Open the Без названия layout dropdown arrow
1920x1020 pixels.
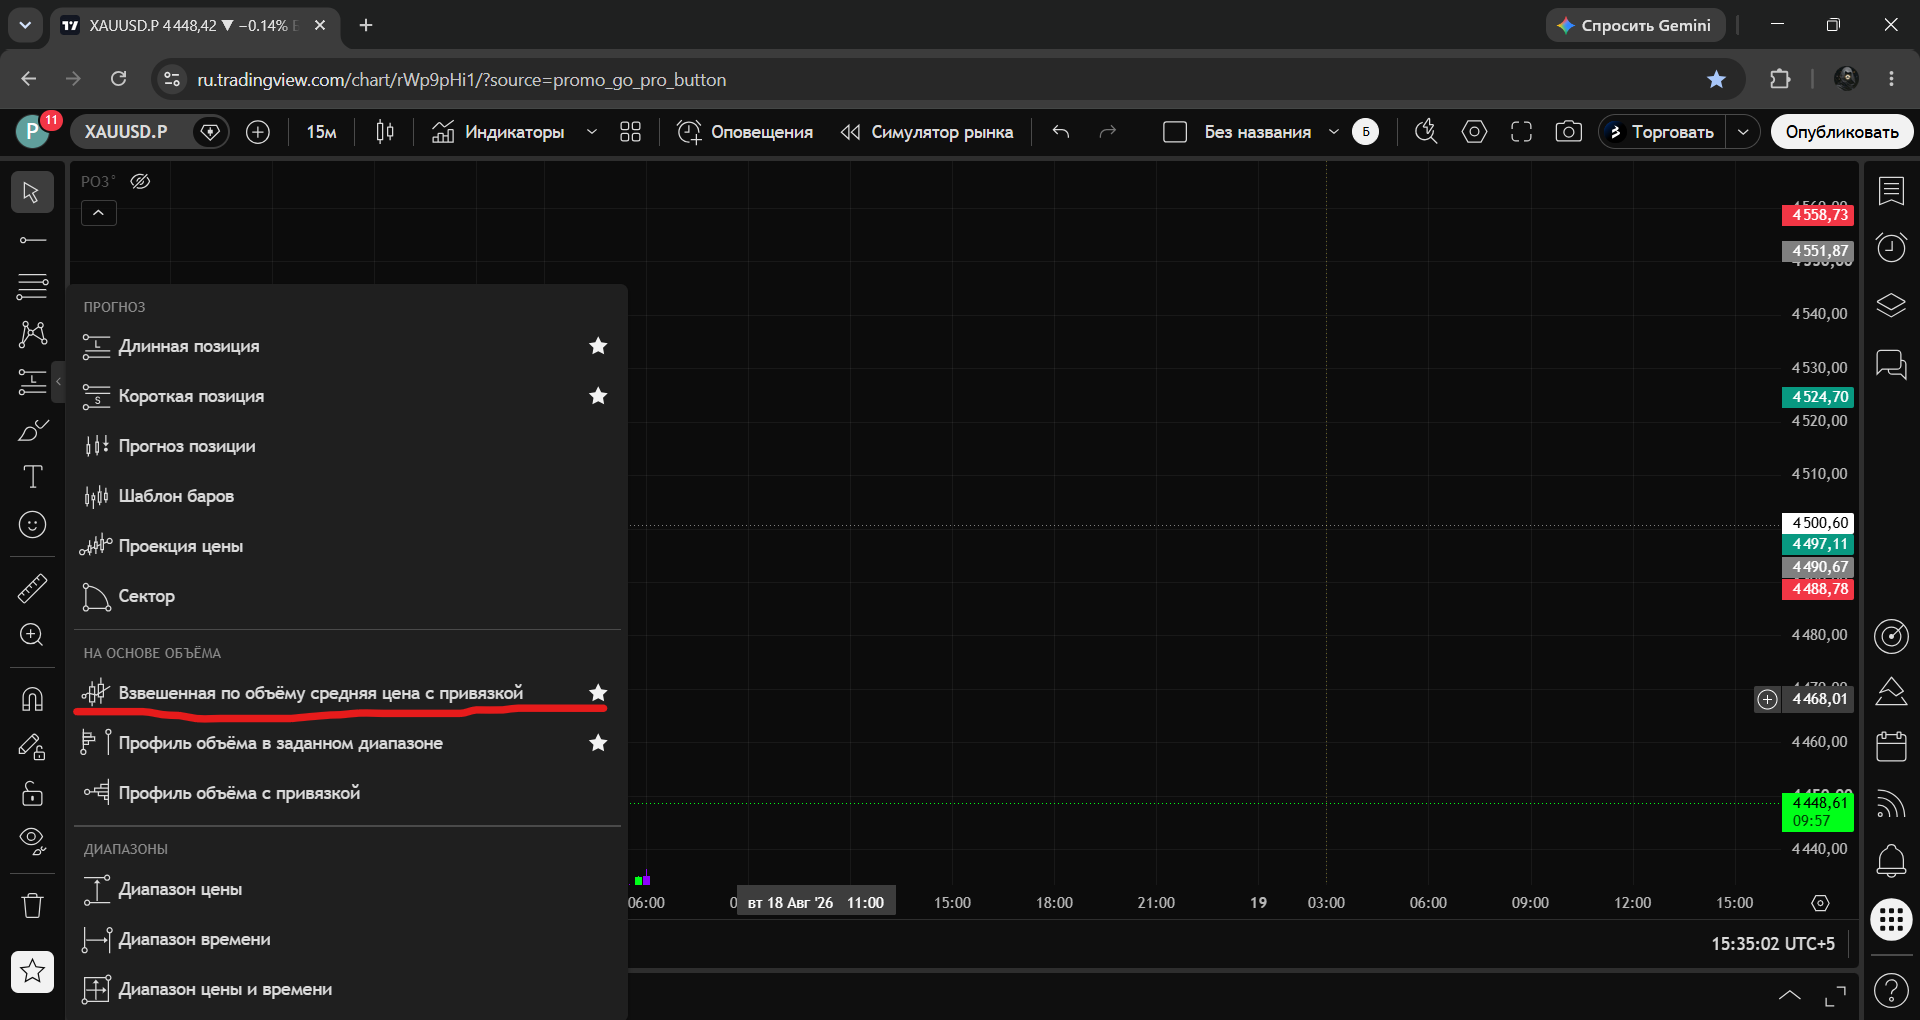[1333, 132]
